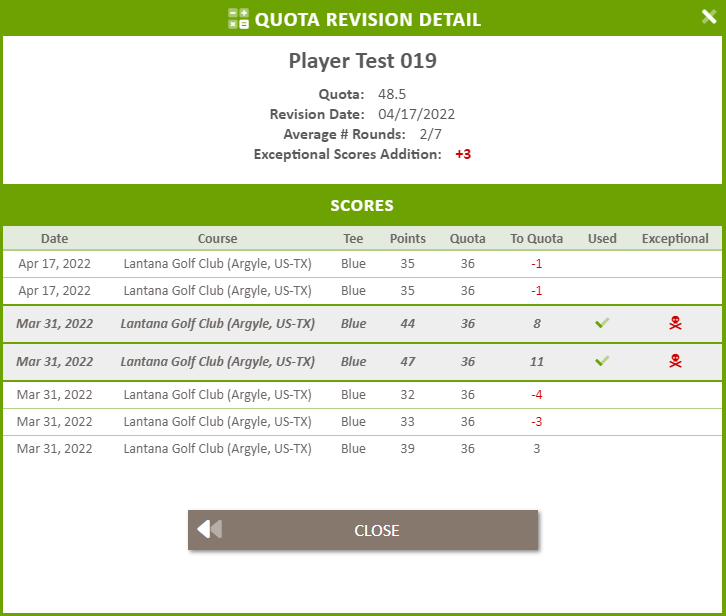Screen dimensions: 726x616
Task: Click the Quota Revision Detail title text
Action: [x=368, y=19]
